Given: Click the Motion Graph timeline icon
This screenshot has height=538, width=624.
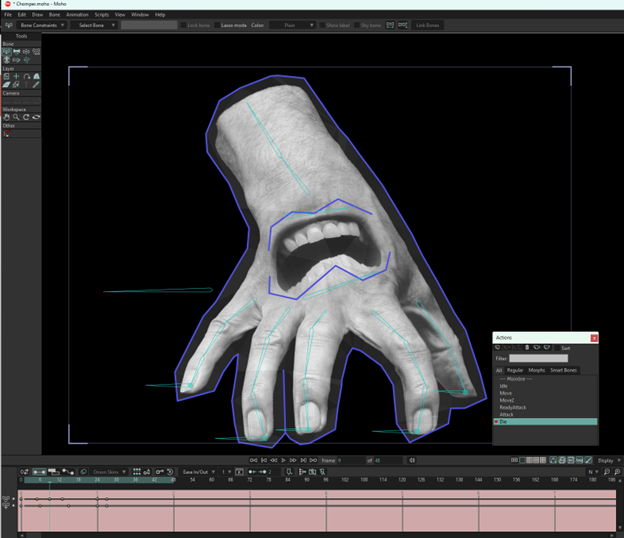Looking at the screenshot, I should [68, 472].
